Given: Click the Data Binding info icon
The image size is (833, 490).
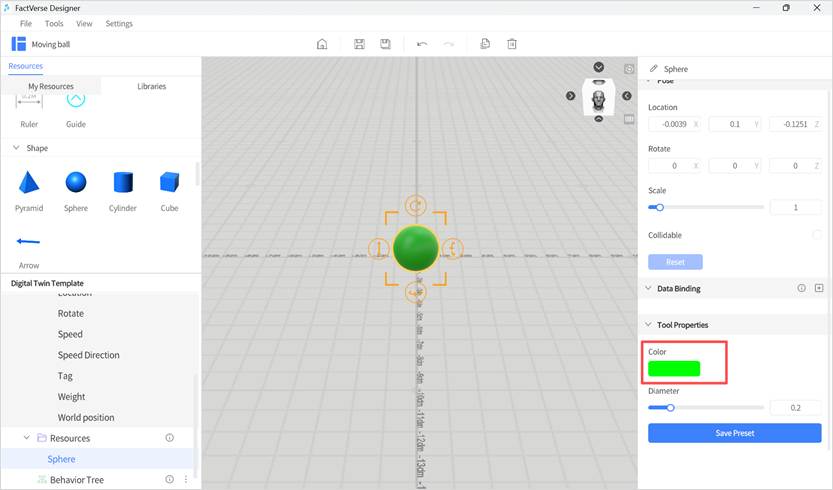Looking at the screenshot, I should coord(801,288).
